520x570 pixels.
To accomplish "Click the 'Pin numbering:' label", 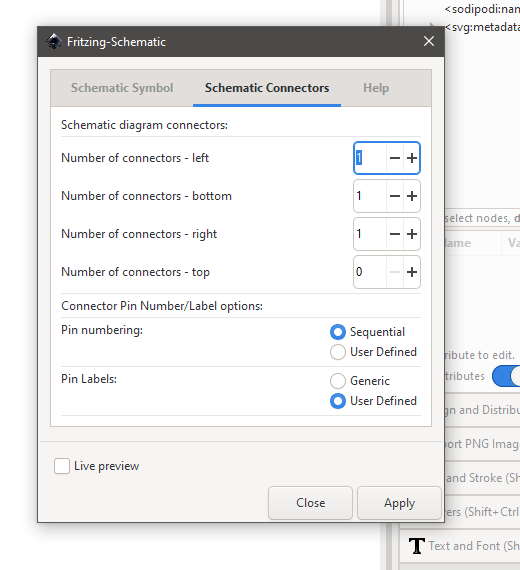I will (x=102, y=330).
